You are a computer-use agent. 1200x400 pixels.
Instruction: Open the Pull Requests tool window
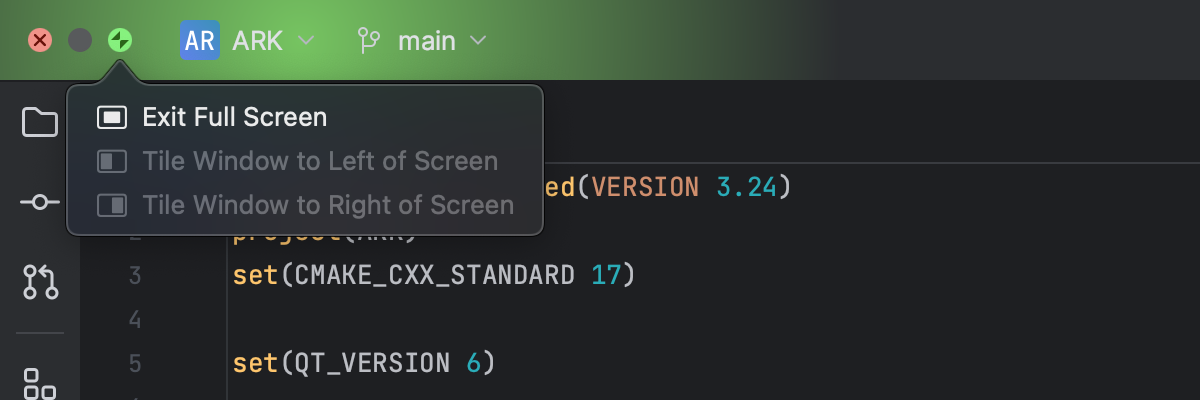coord(40,282)
